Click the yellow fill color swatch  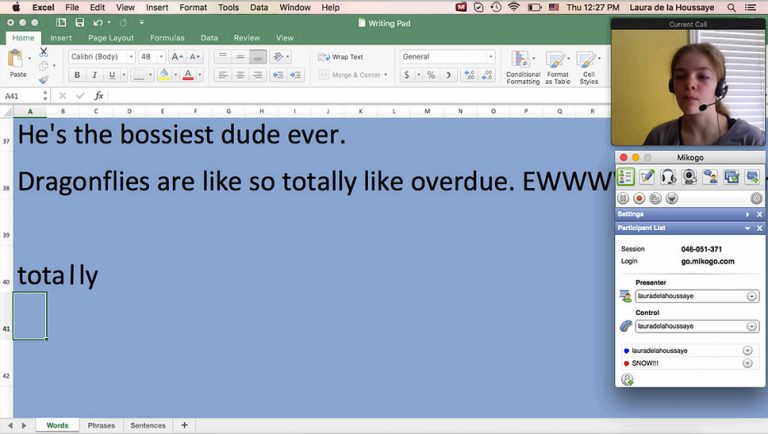pyautogui.click(x=164, y=75)
